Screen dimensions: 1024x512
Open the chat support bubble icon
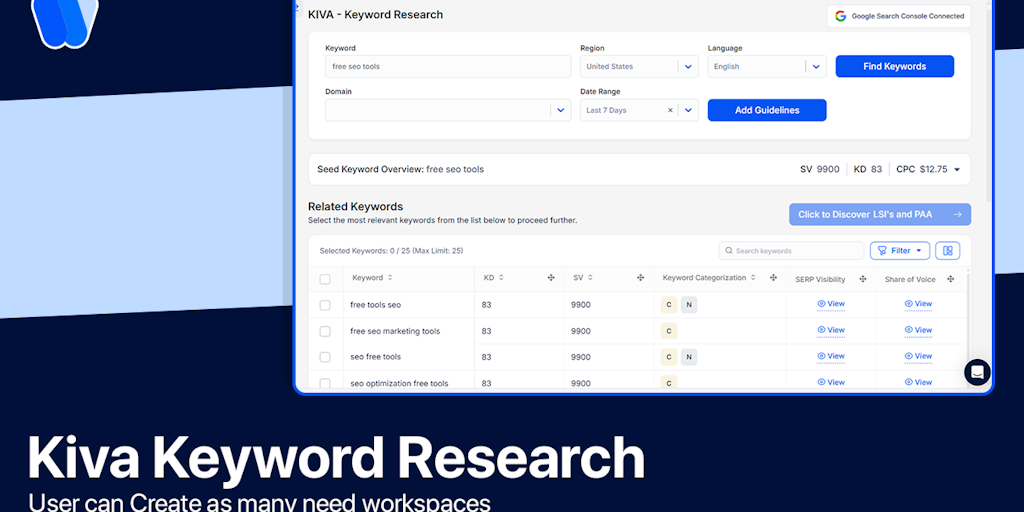(x=977, y=372)
